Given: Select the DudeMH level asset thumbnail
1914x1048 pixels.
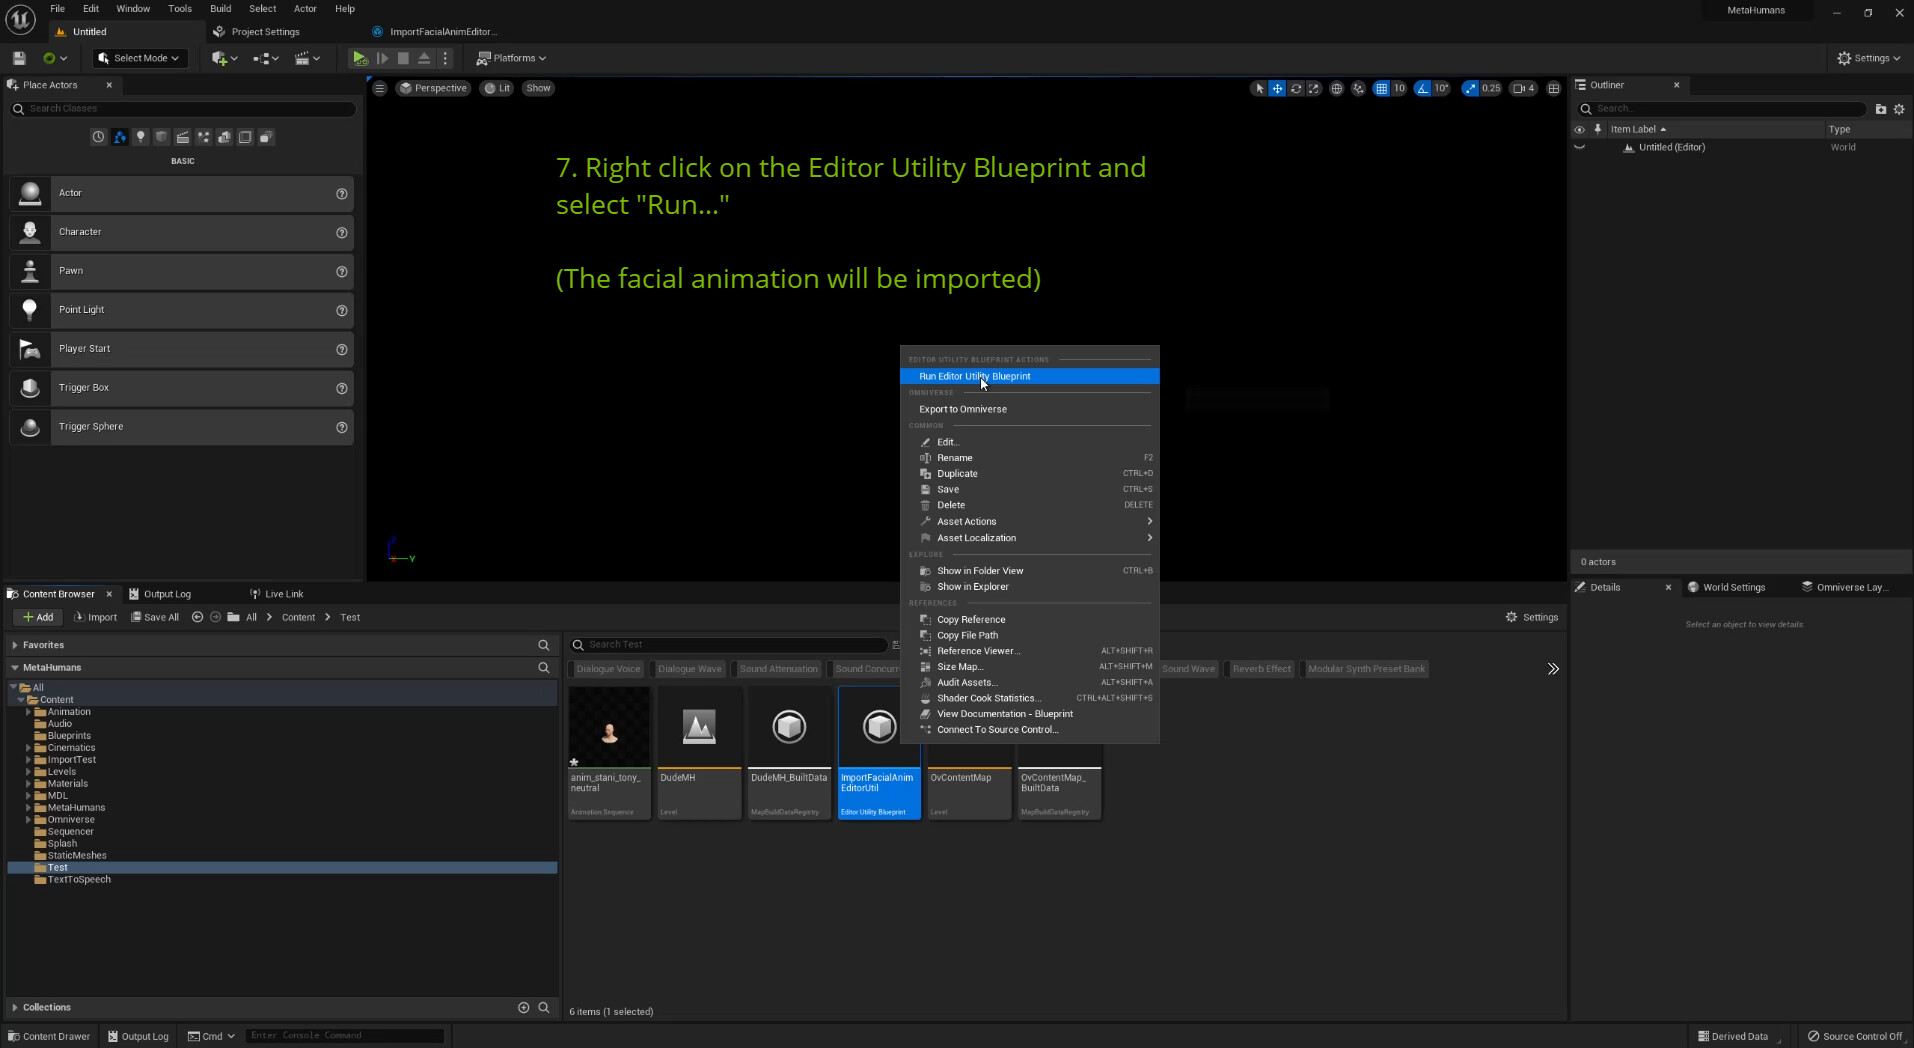Looking at the screenshot, I should 699,727.
